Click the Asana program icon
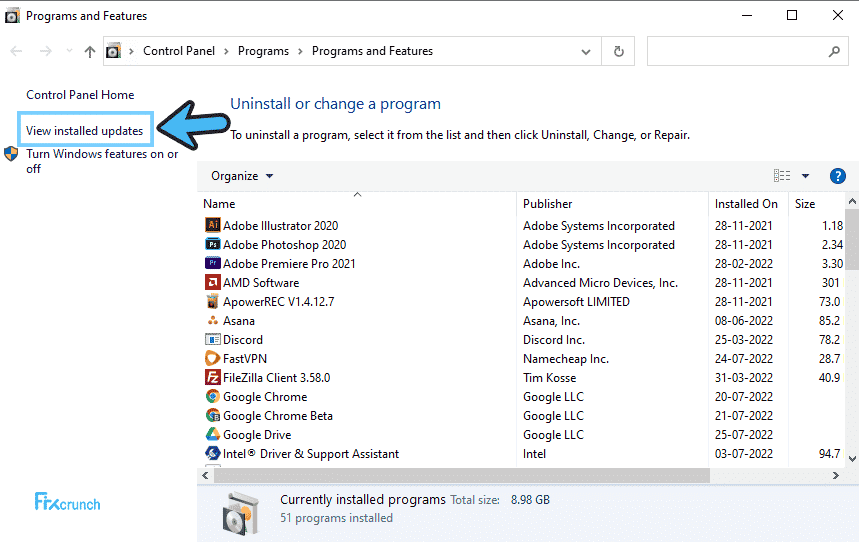This screenshot has height=542, width=859. 213,320
